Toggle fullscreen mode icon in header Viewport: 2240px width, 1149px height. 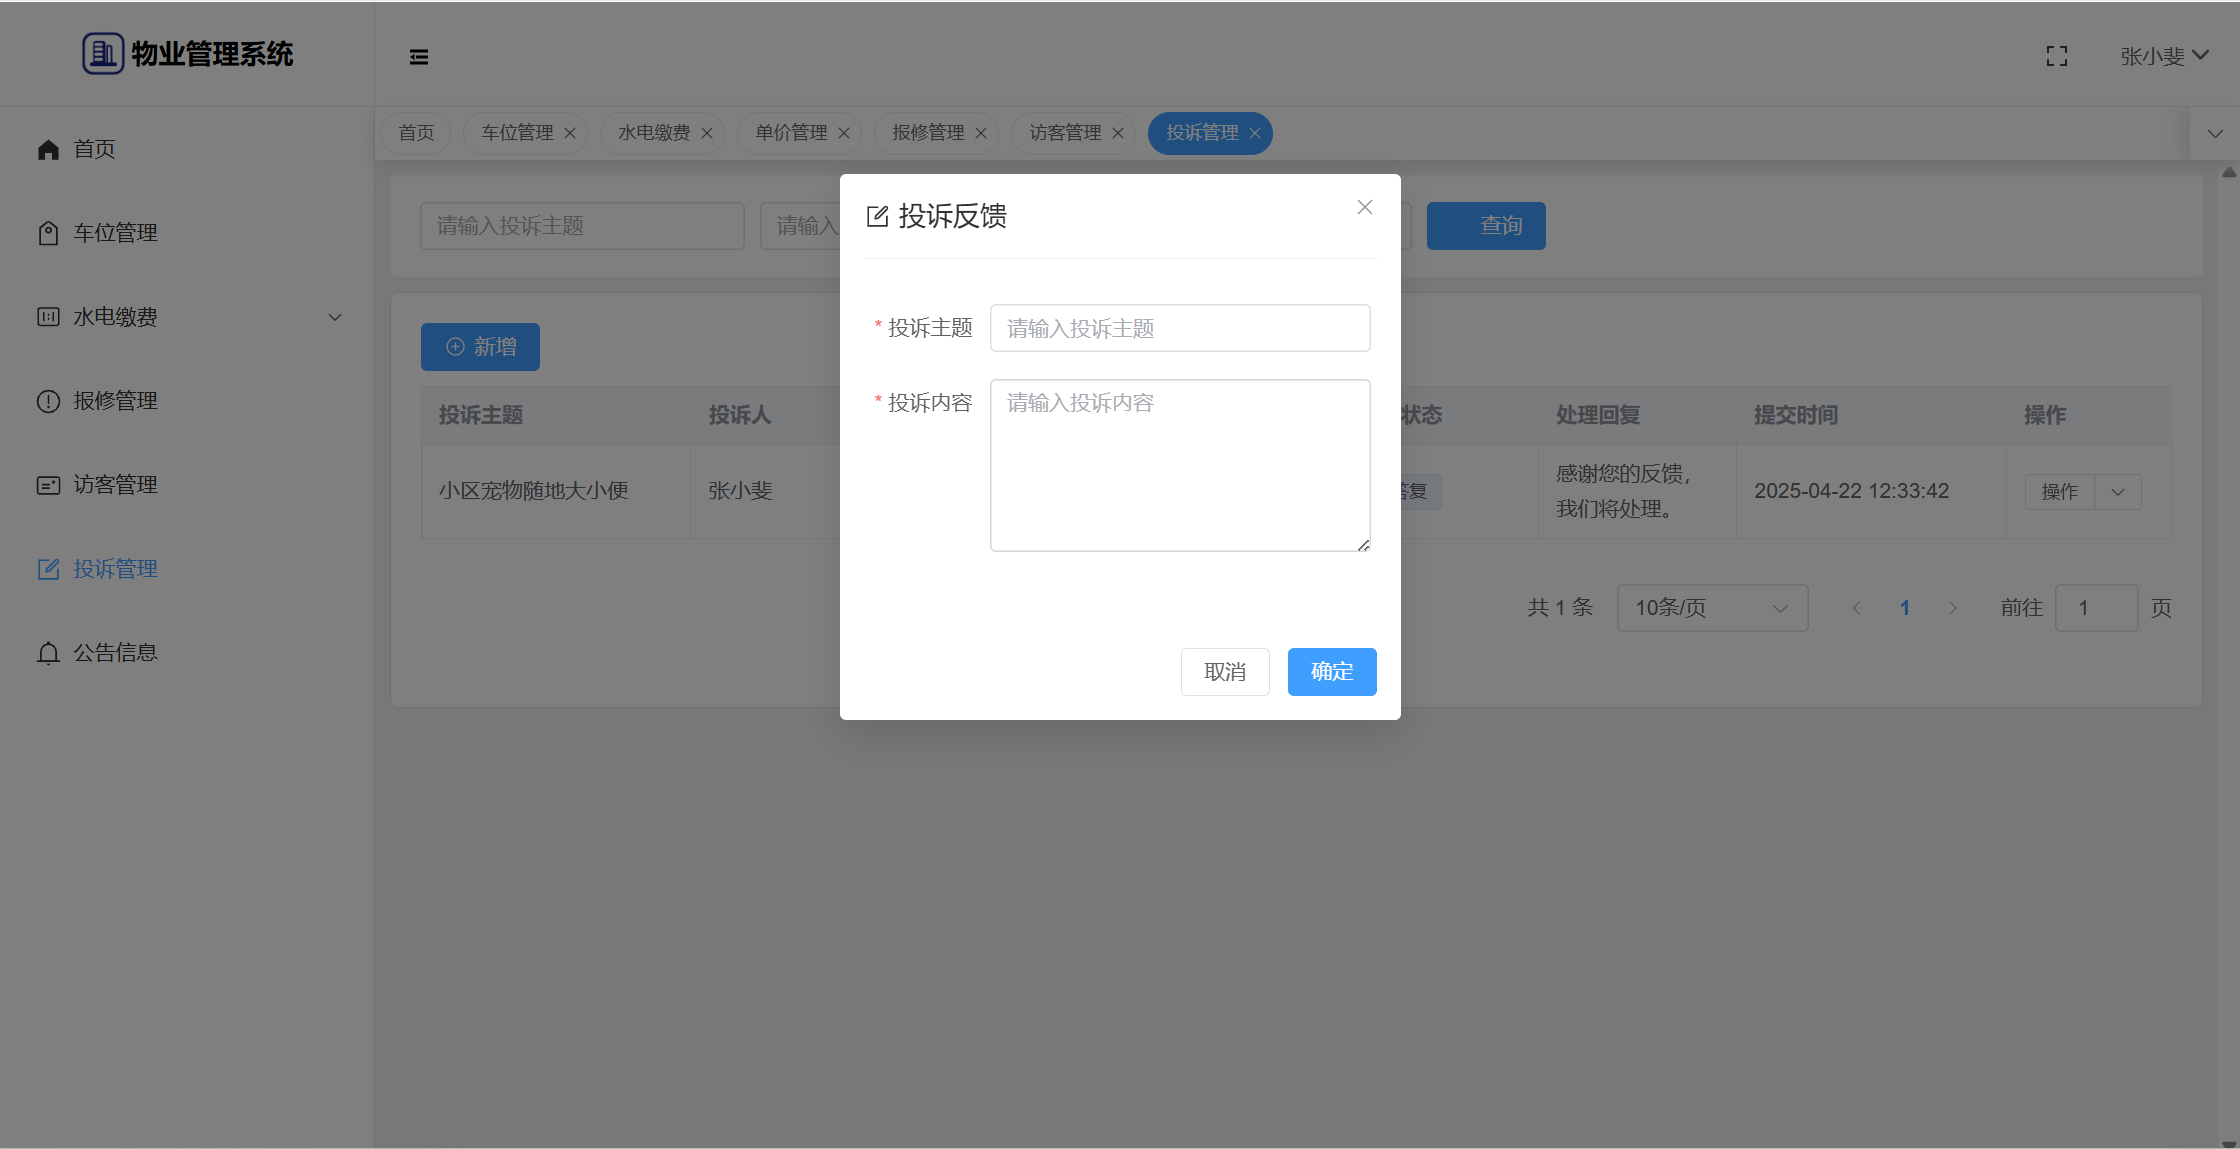(x=2056, y=57)
